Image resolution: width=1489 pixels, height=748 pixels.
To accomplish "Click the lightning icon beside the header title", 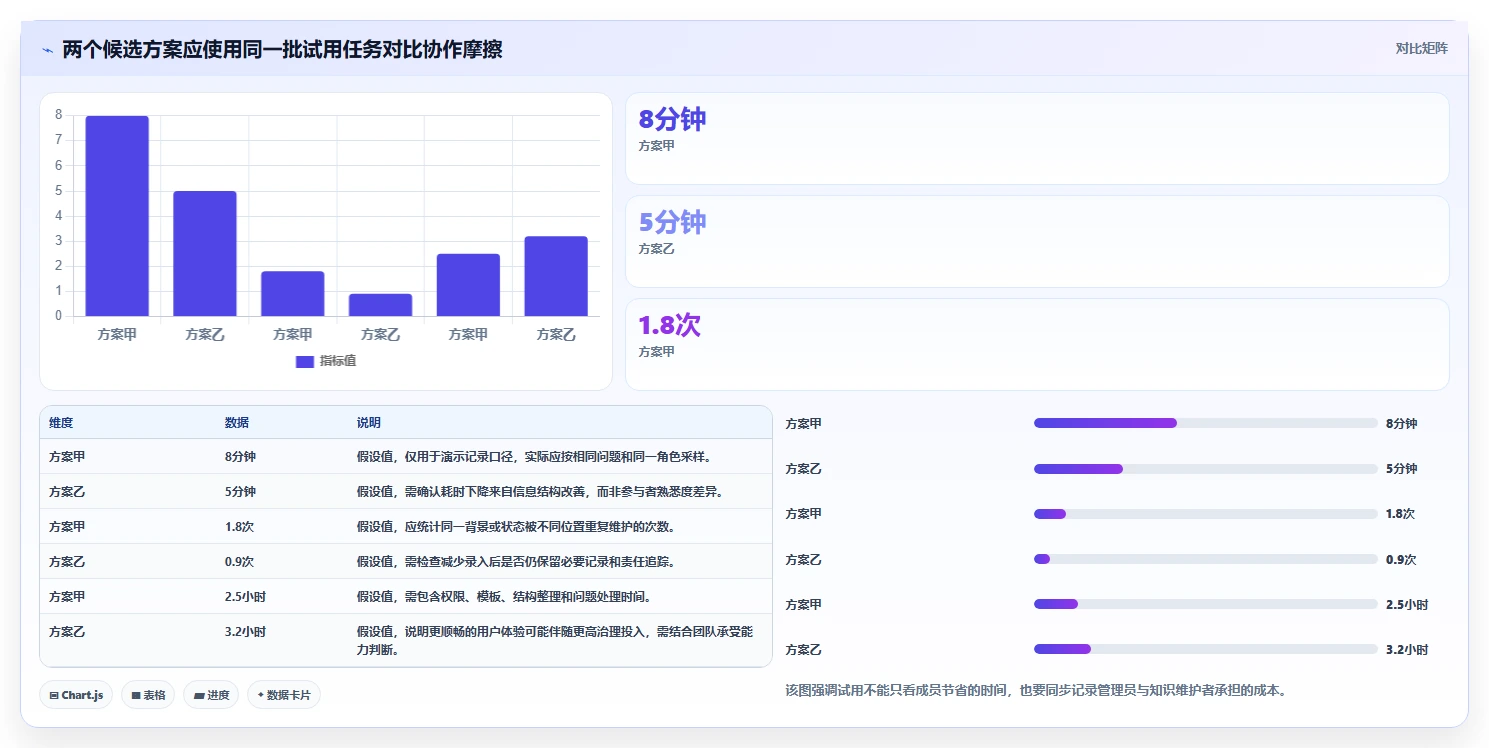I will point(48,49).
